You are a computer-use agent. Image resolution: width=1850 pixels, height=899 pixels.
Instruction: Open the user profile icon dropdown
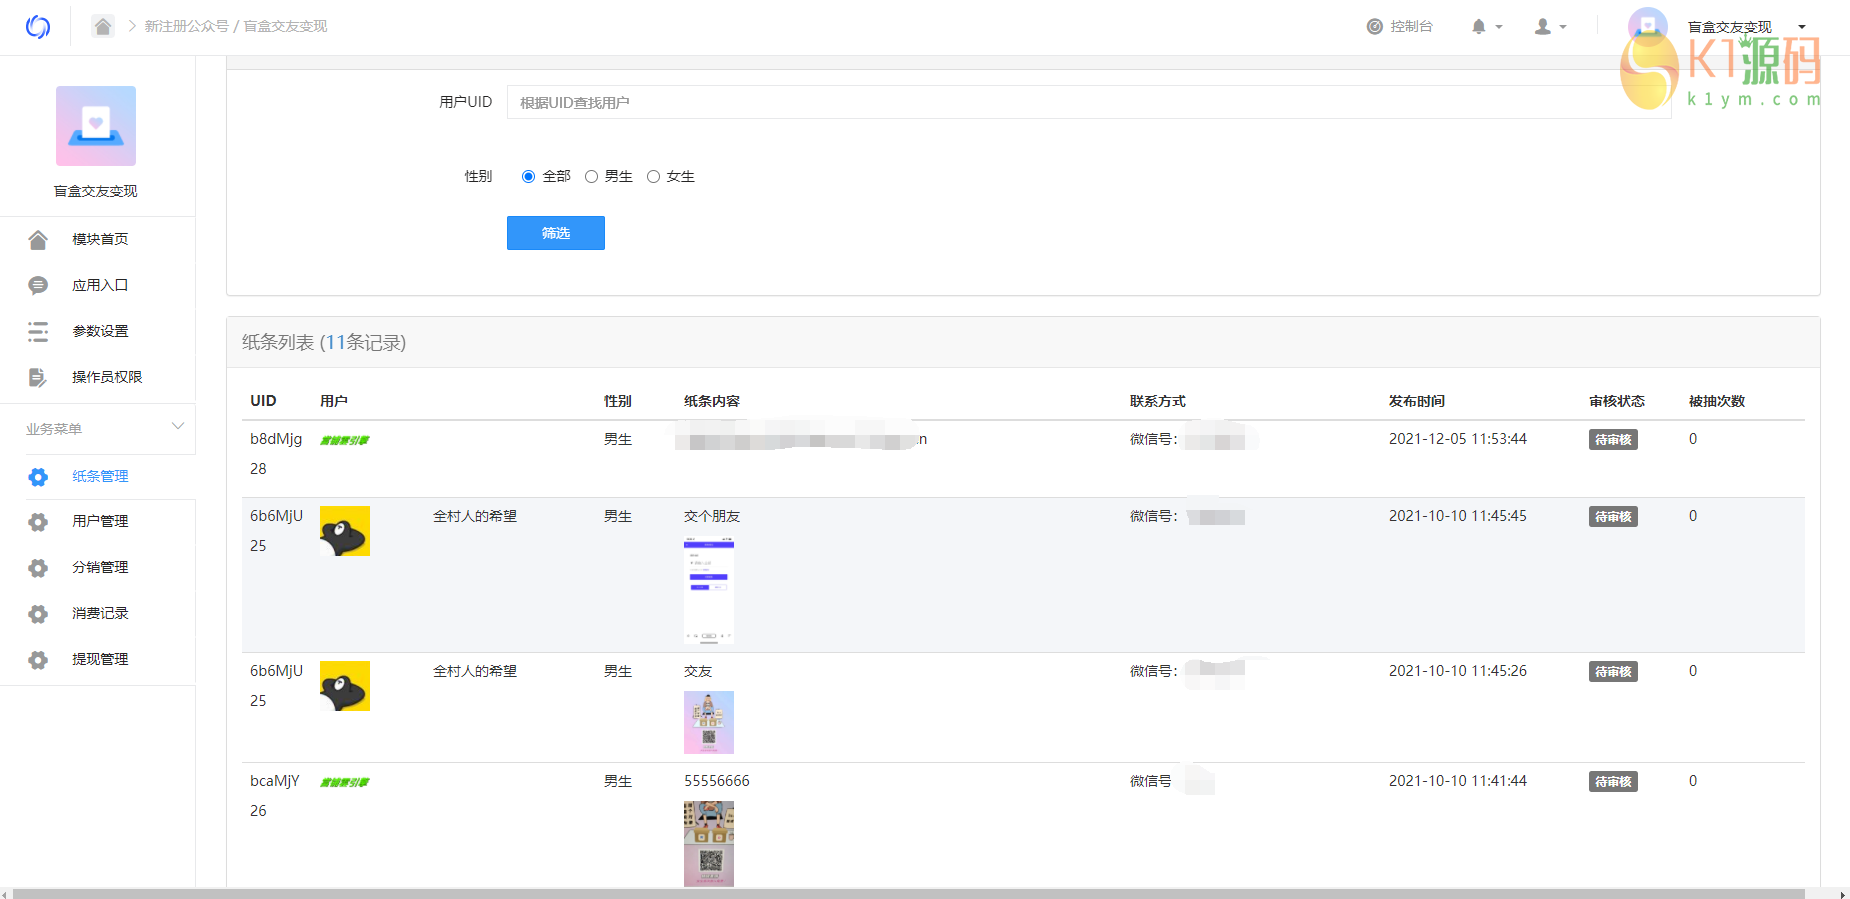[1551, 27]
